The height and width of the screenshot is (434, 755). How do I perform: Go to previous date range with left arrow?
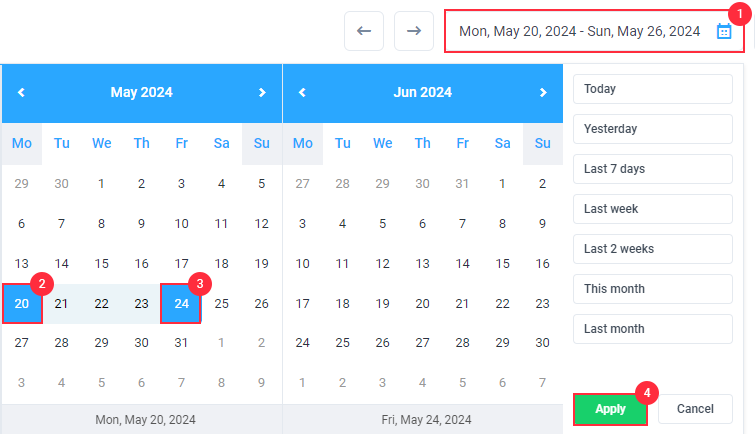tap(364, 31)
